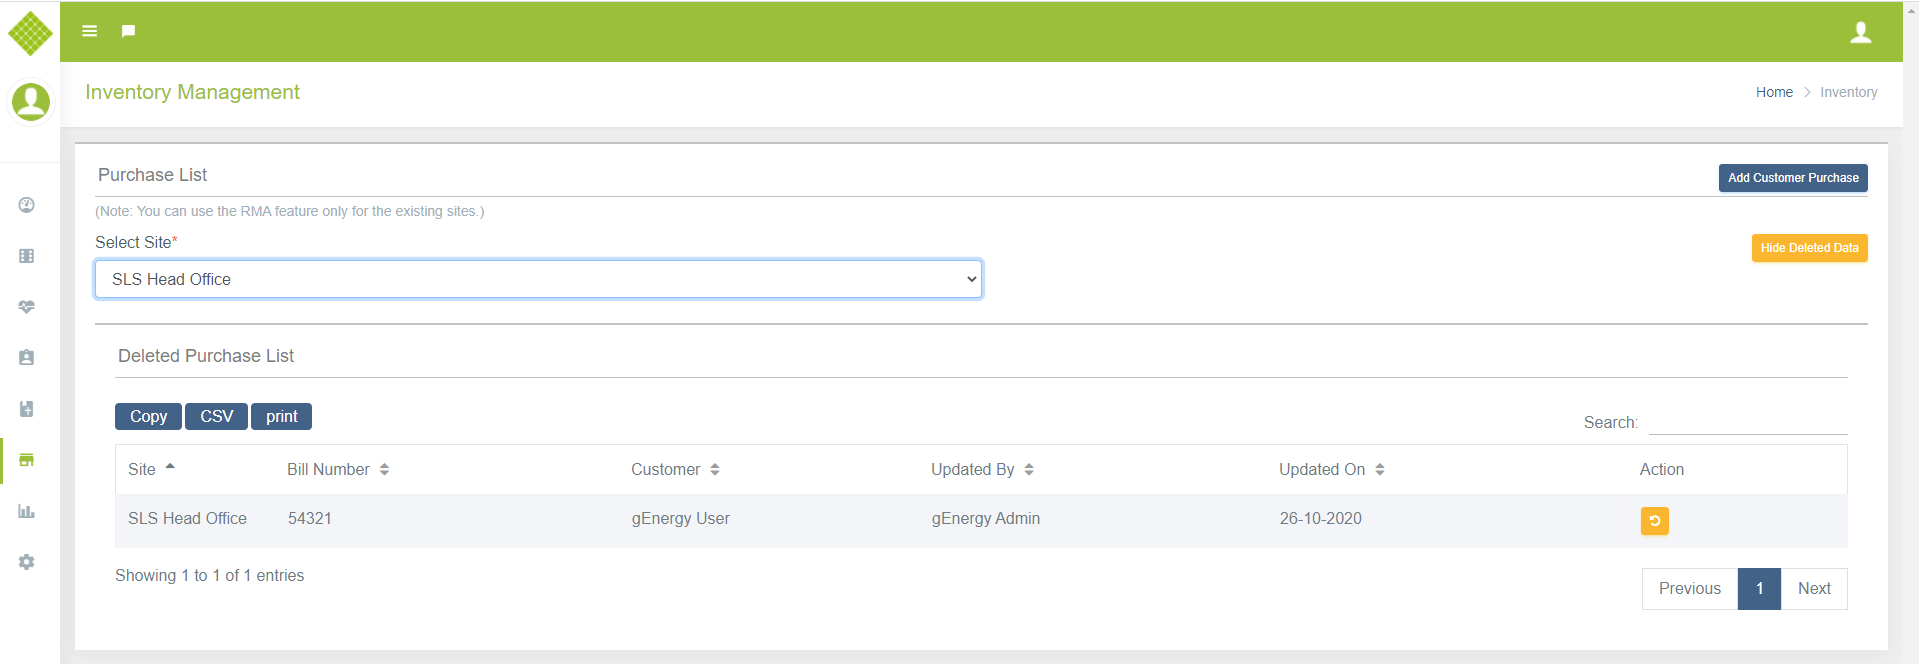Image resolution: width=1919 pixels, height=664 pixels.
Task: Restore deleted purchase bill 54321
Action: point(1654,521)
